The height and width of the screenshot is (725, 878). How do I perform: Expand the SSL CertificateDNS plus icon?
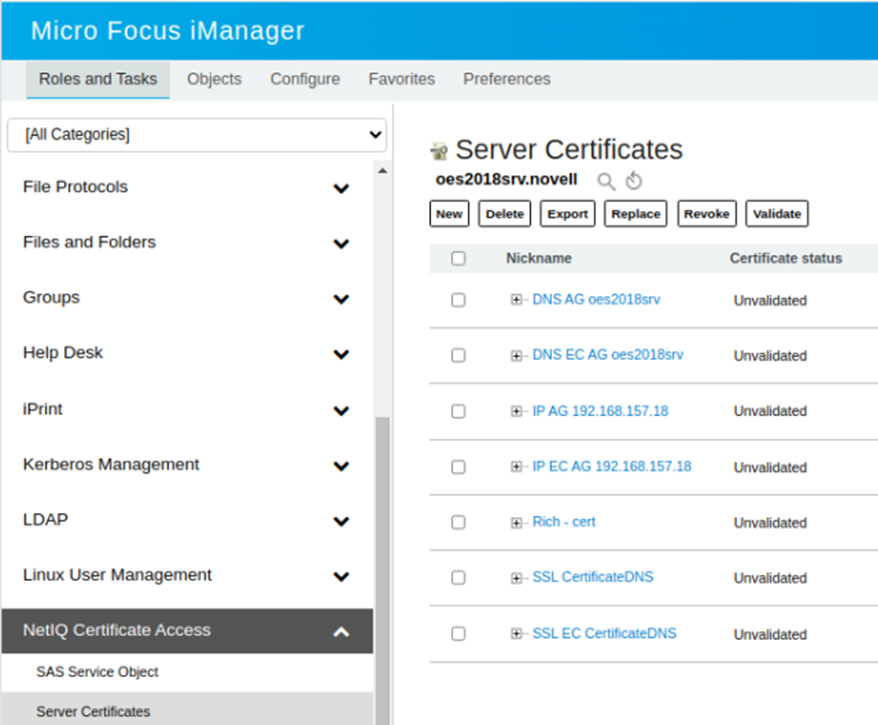click(x=517, y=578)
